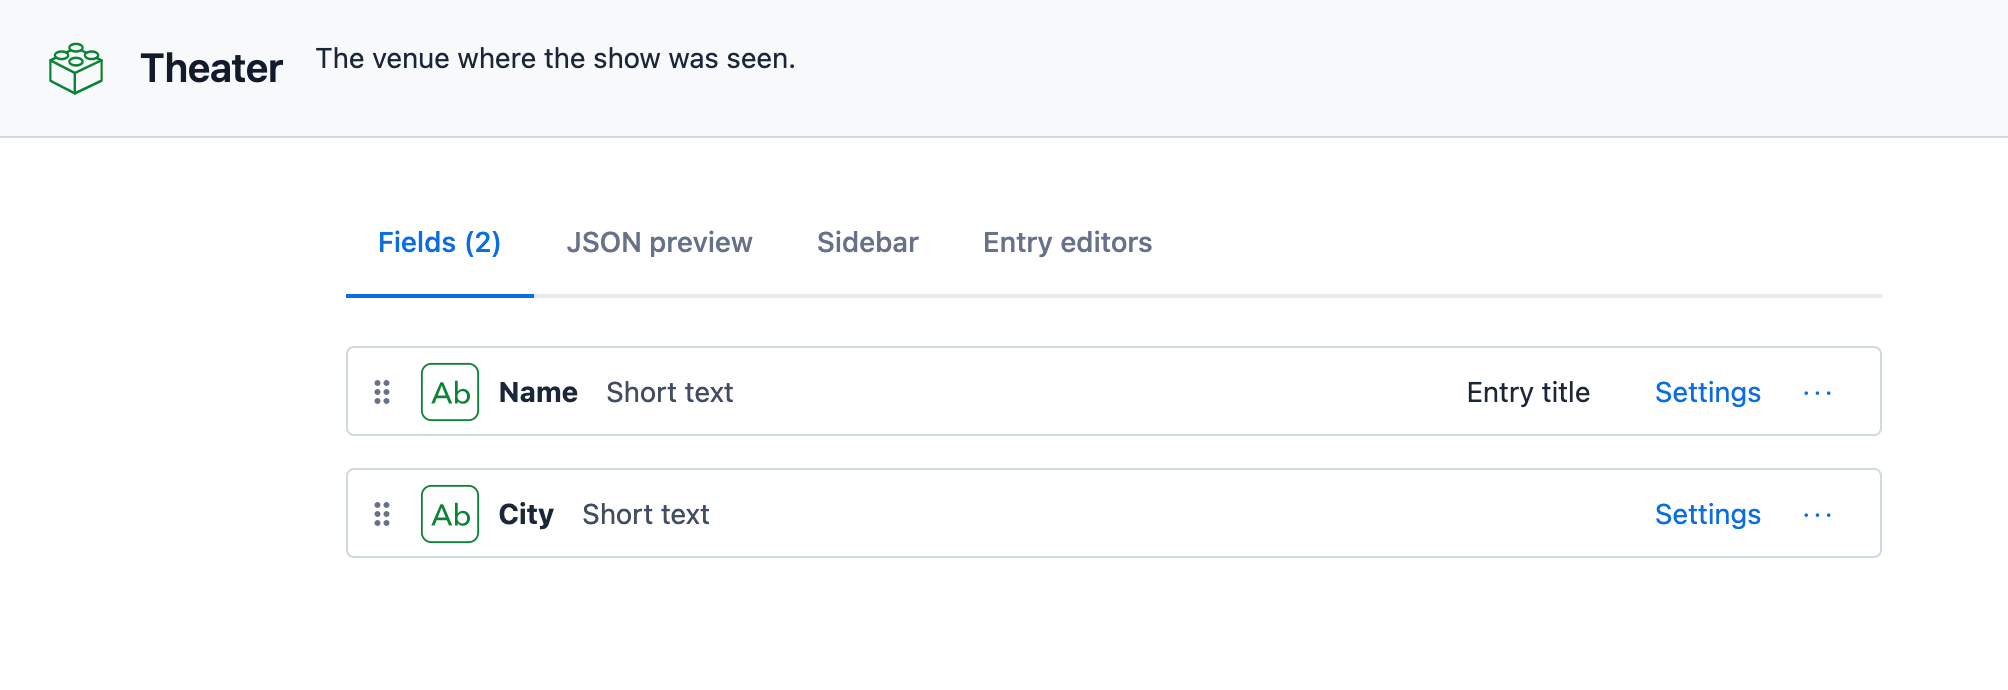2008x690 pixels.
Task: Click the Ab text icon beside City
Action: 450,514
